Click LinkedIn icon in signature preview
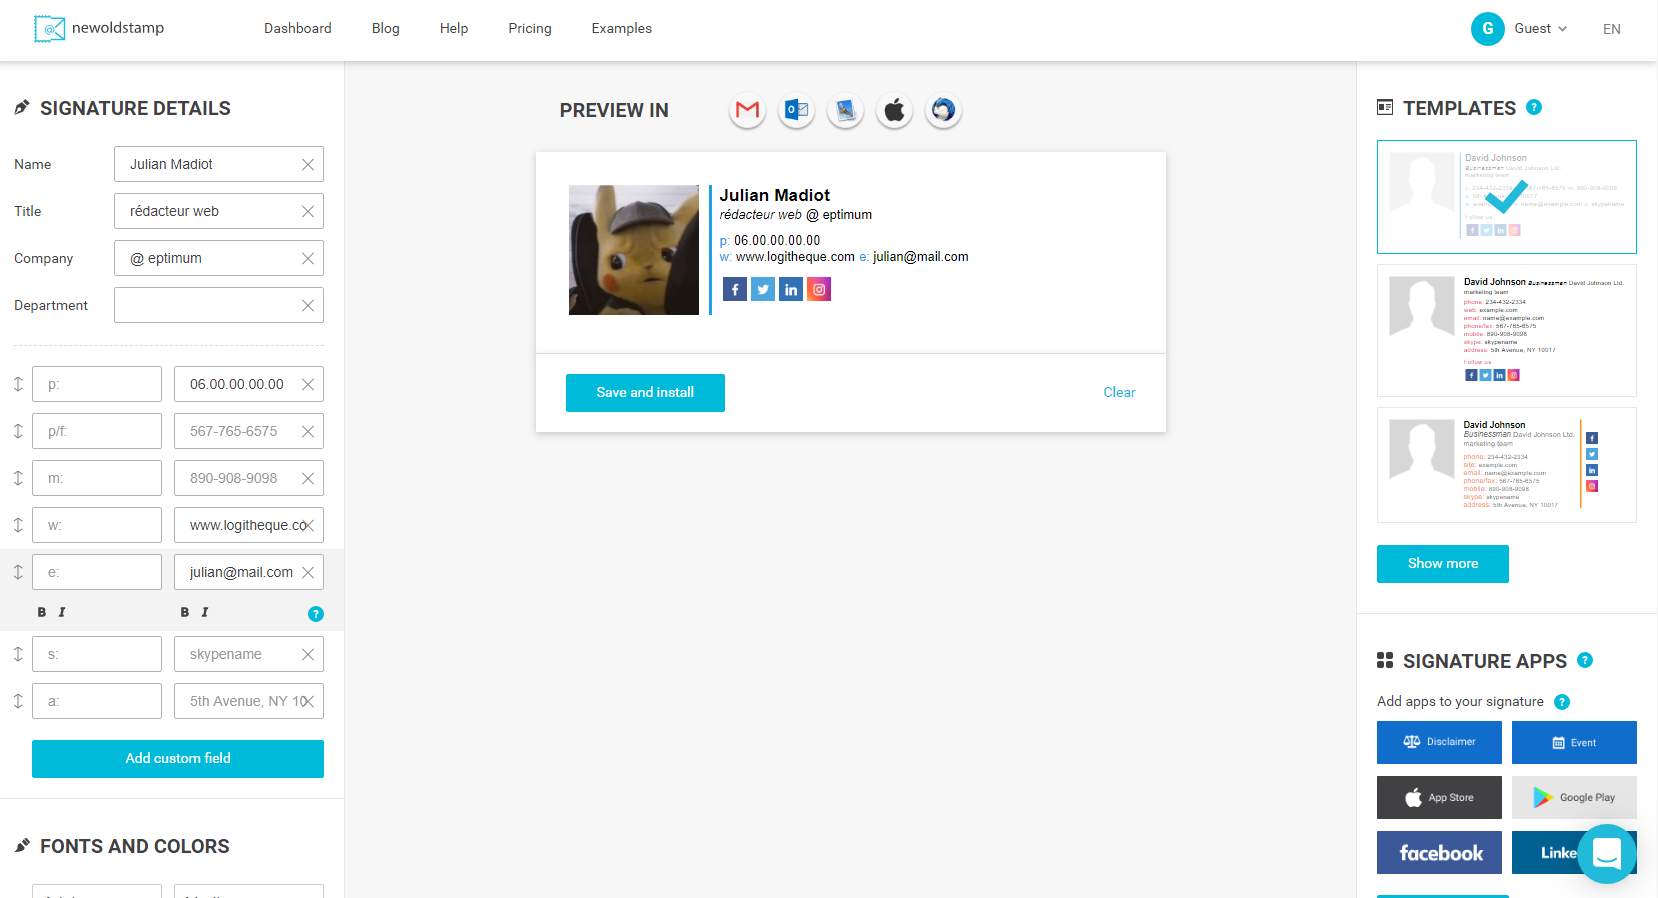 (791, 289)
